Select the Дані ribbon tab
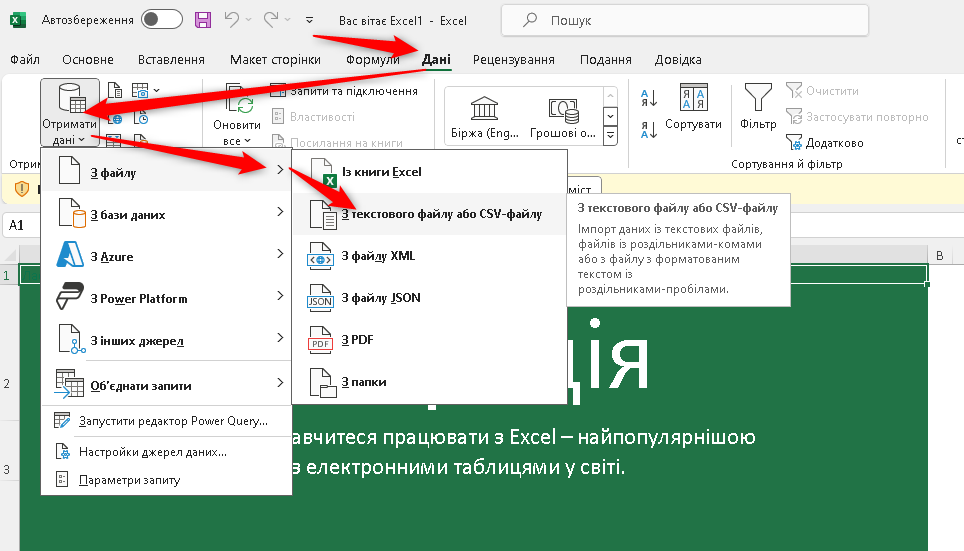Viewport: 964px width, 551px height. (x=437, y=60)
